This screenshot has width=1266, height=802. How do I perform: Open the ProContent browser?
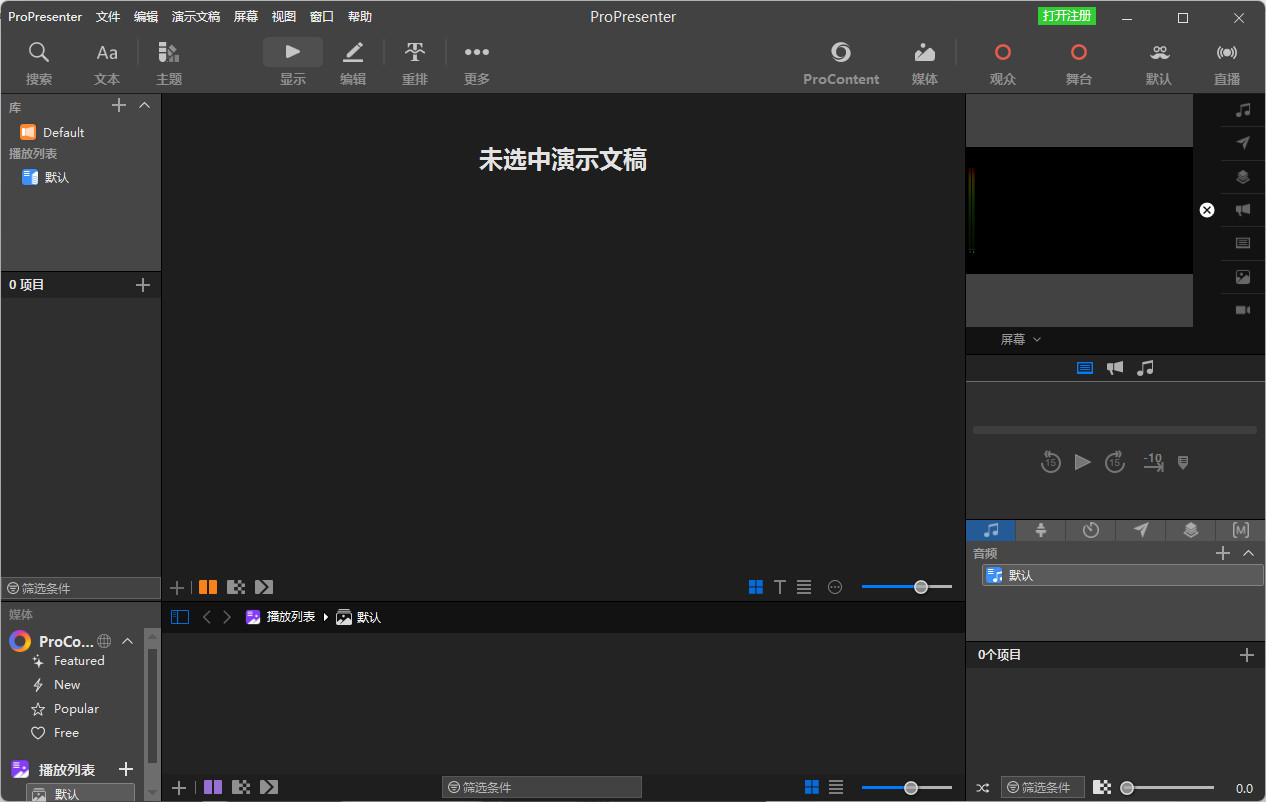[x=841, y=64]
